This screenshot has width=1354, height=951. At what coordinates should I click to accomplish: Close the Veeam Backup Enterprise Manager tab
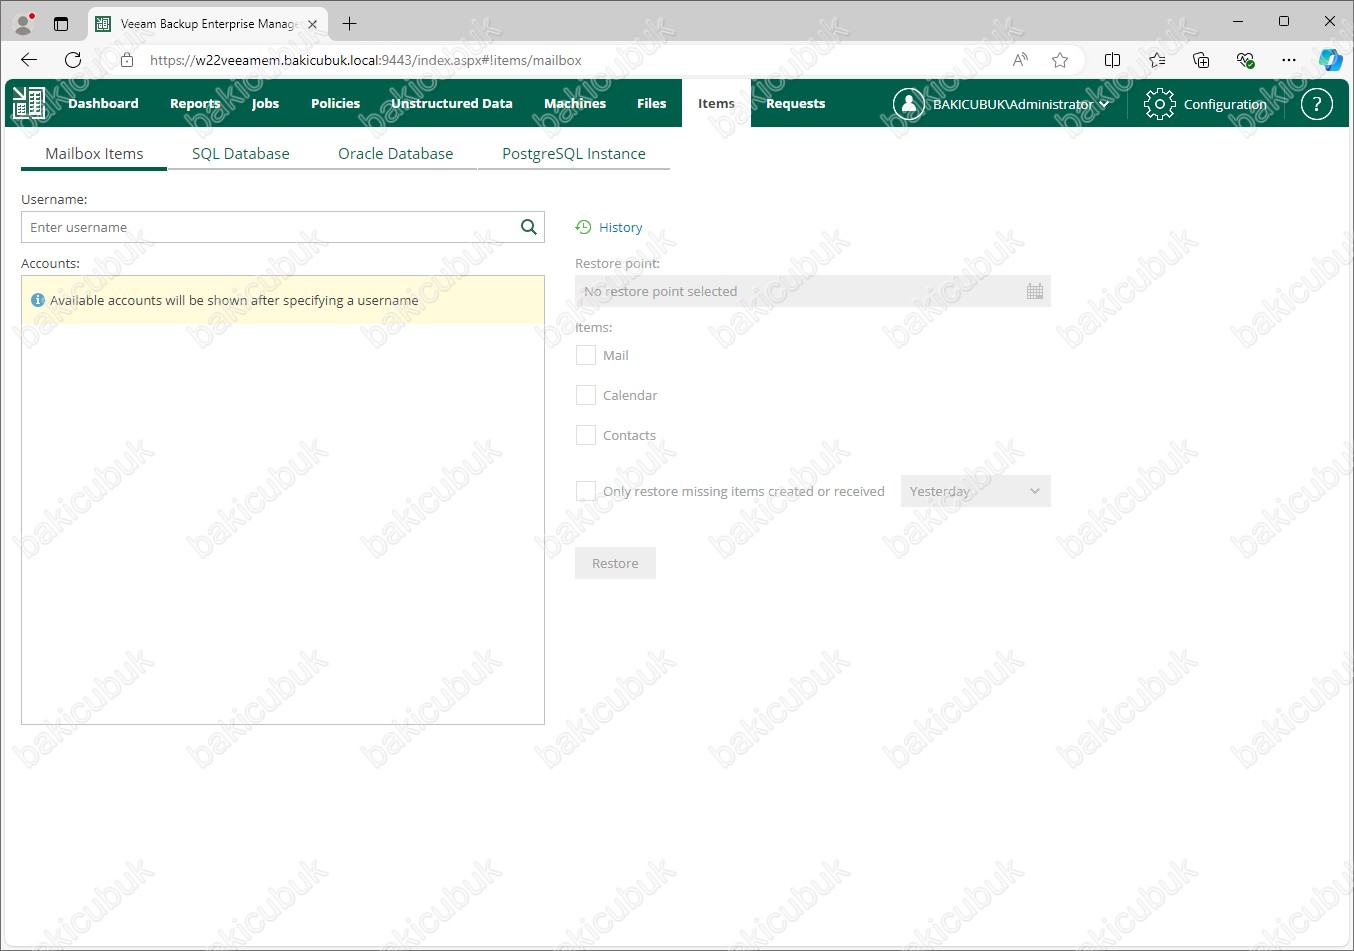(312, 24)
